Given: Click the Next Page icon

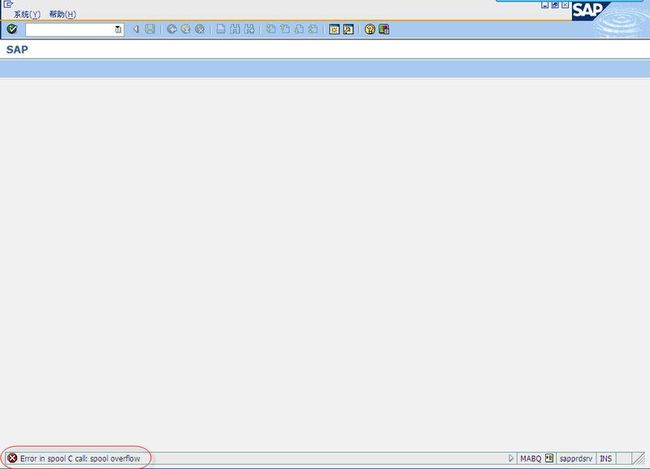Looking at the screenshot, I should (299, 29).
